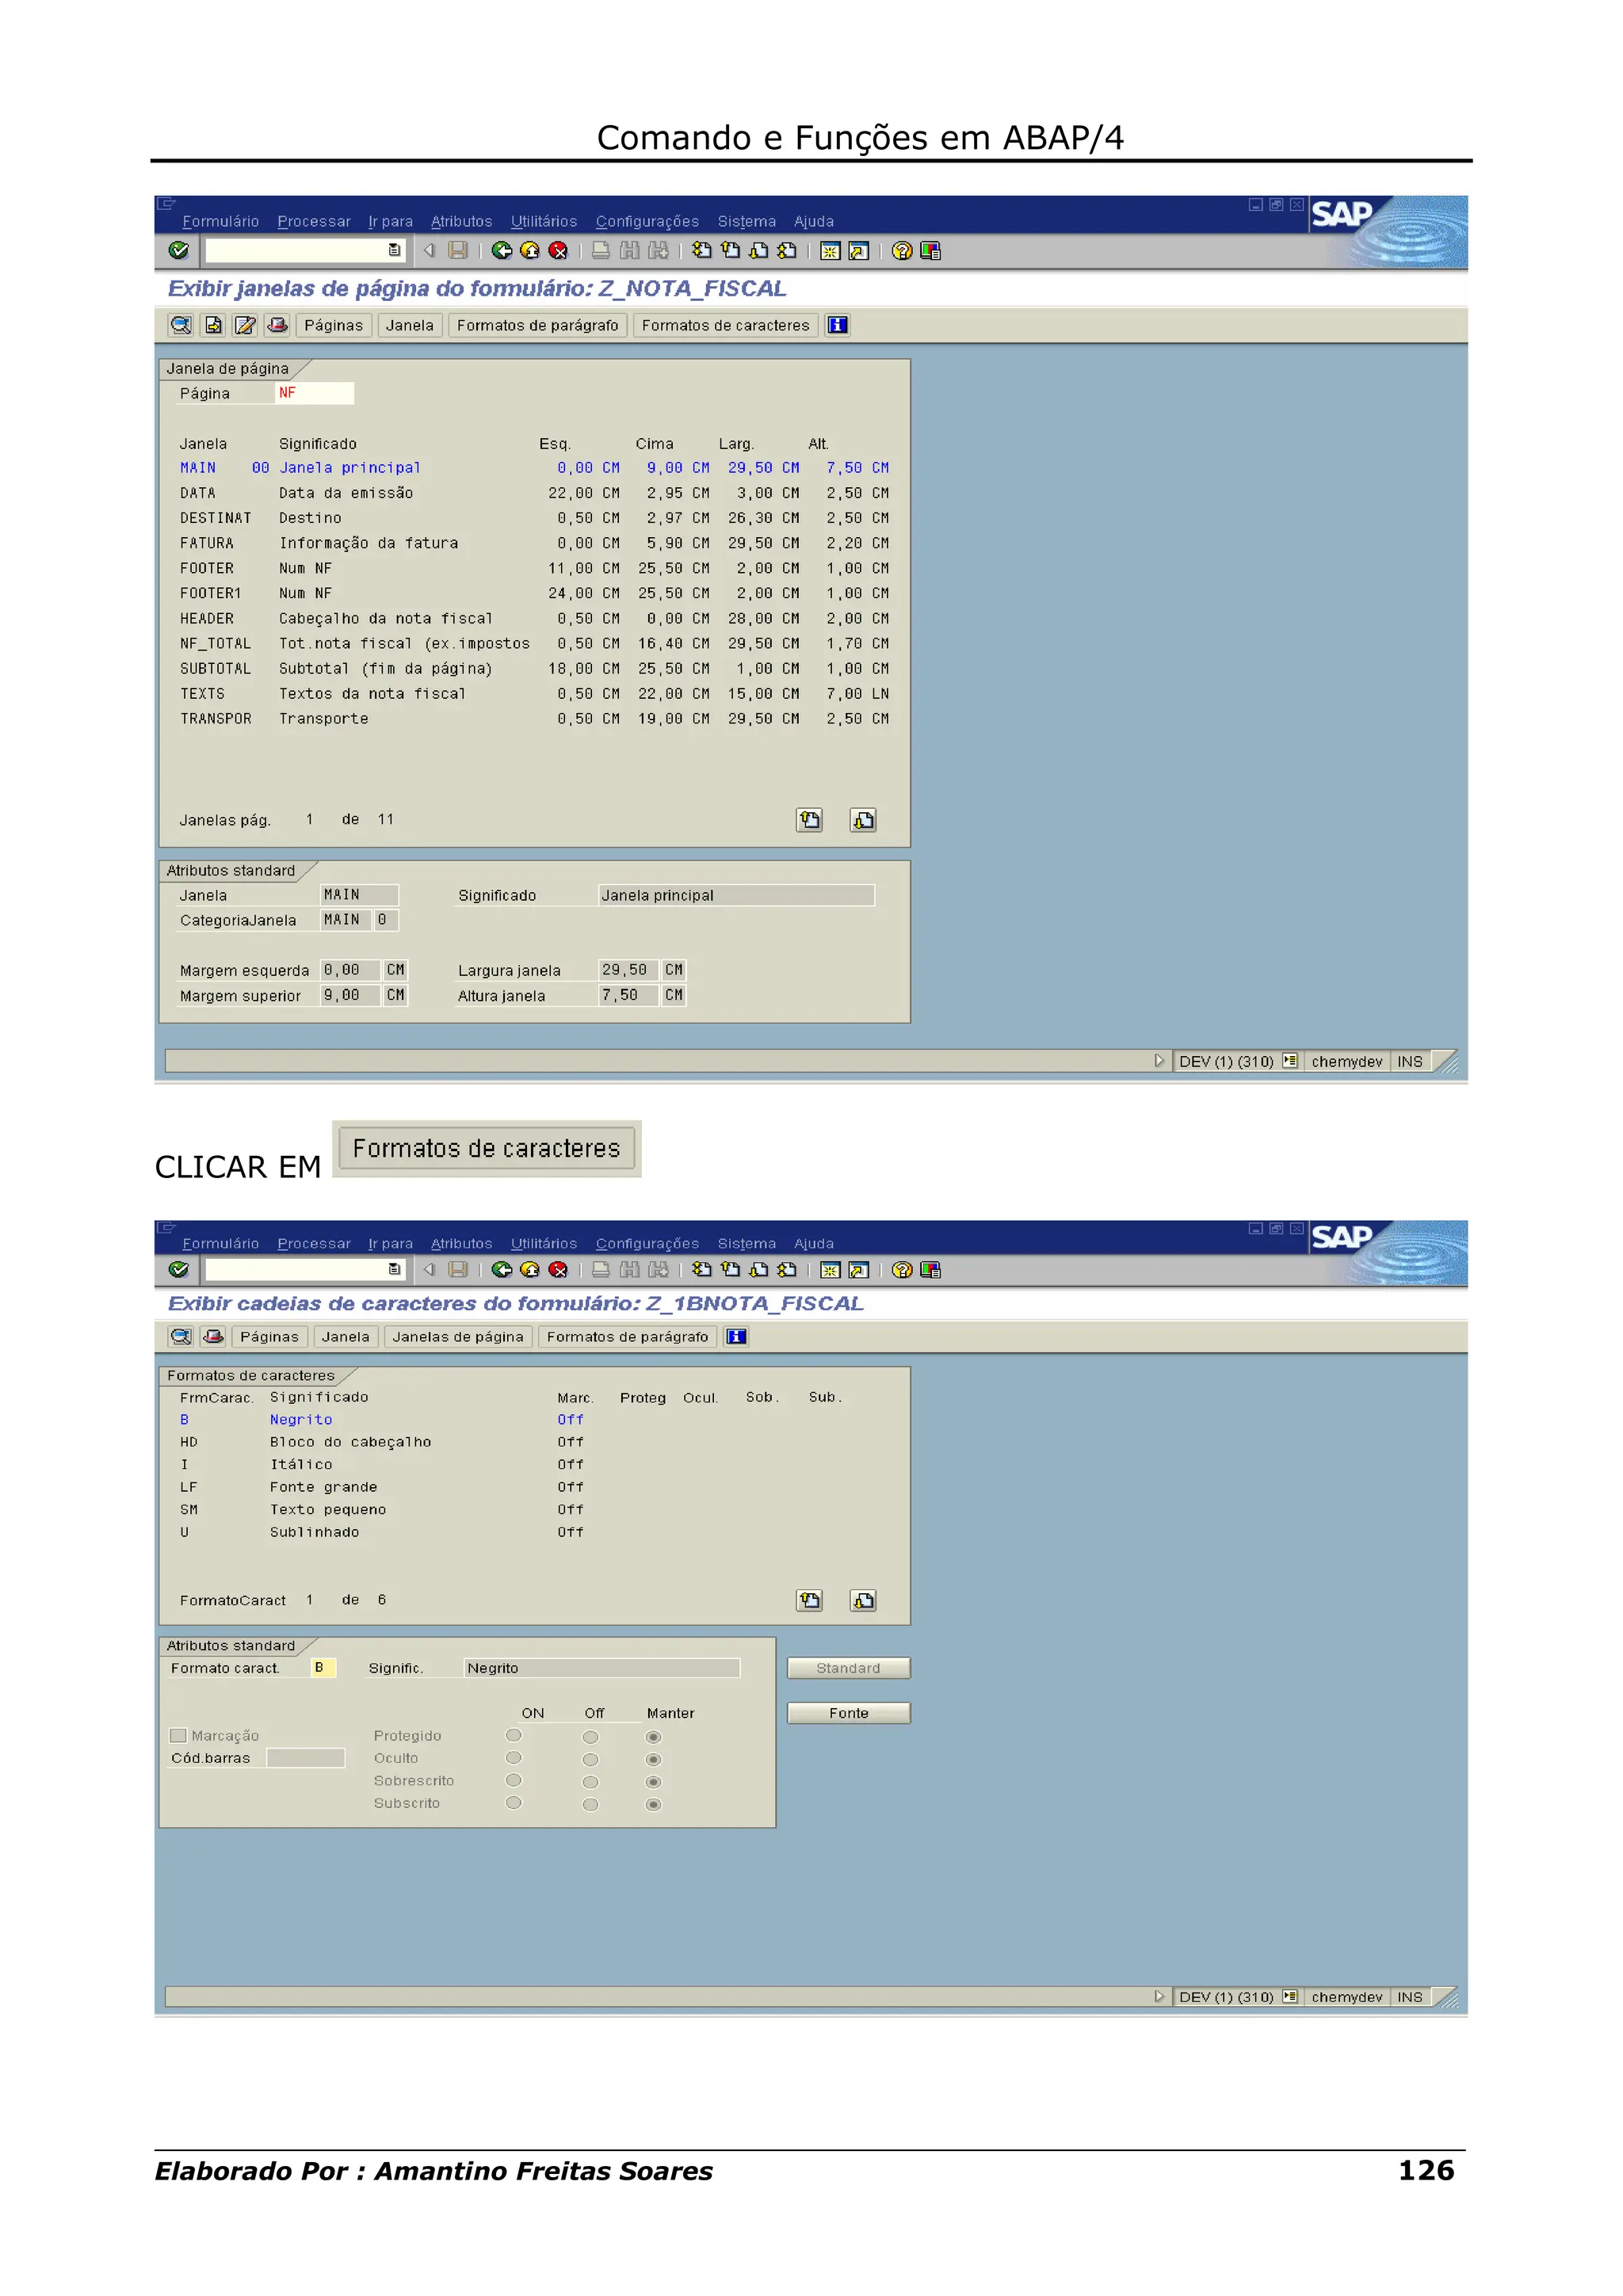Open the Utilitários menu in top window

543,221
